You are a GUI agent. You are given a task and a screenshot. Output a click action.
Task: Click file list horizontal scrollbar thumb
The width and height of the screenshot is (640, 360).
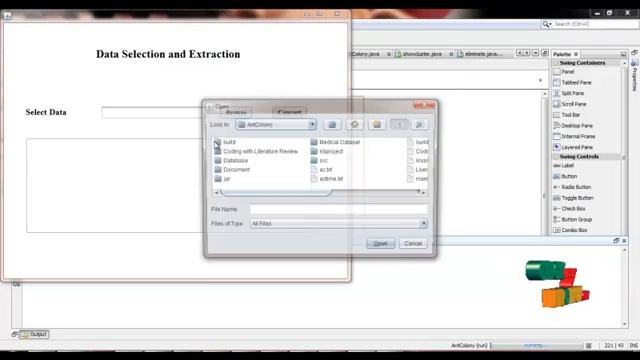[x=276, y=192]
